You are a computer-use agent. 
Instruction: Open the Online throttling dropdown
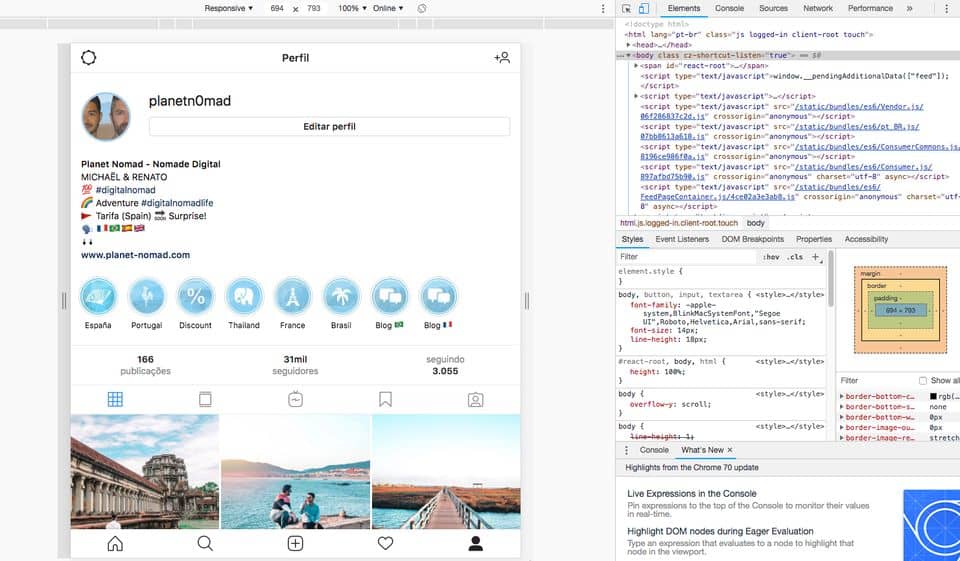pyautogui.click(x=388, y=9)
